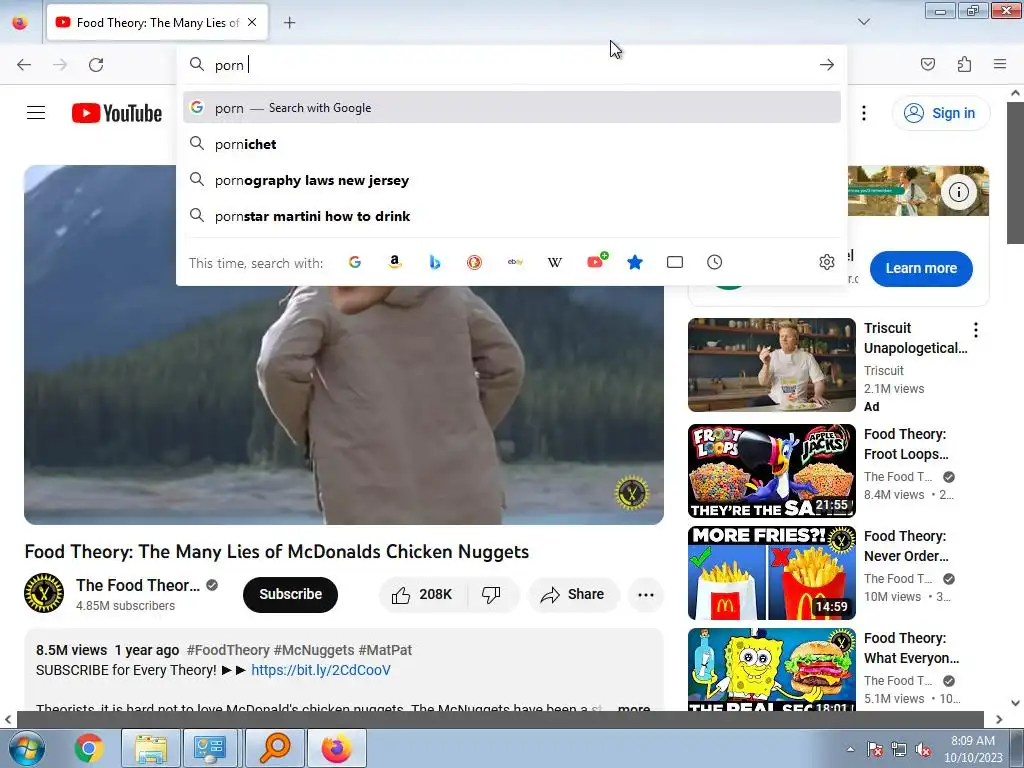Save page to Pocket icon

coord(928,64)
